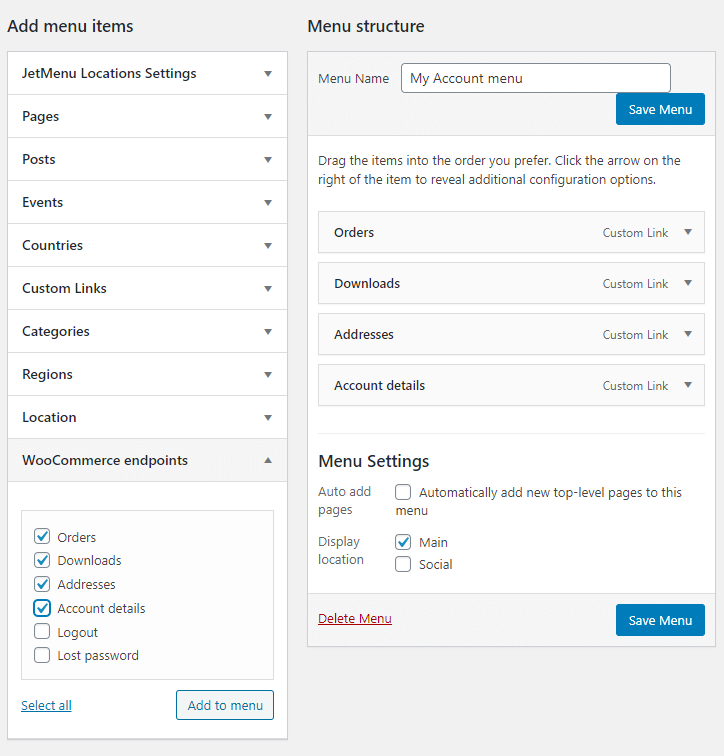
Task: Expand the Regions section
Action: pyautogui.click(x=147, y=374)
